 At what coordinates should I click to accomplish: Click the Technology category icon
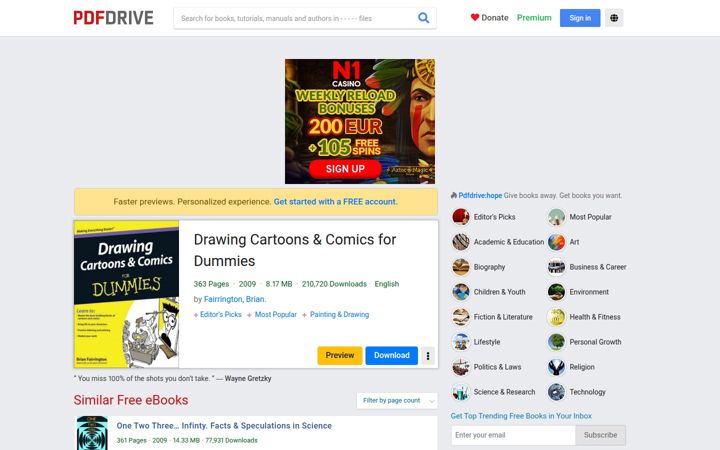(556, 392)
